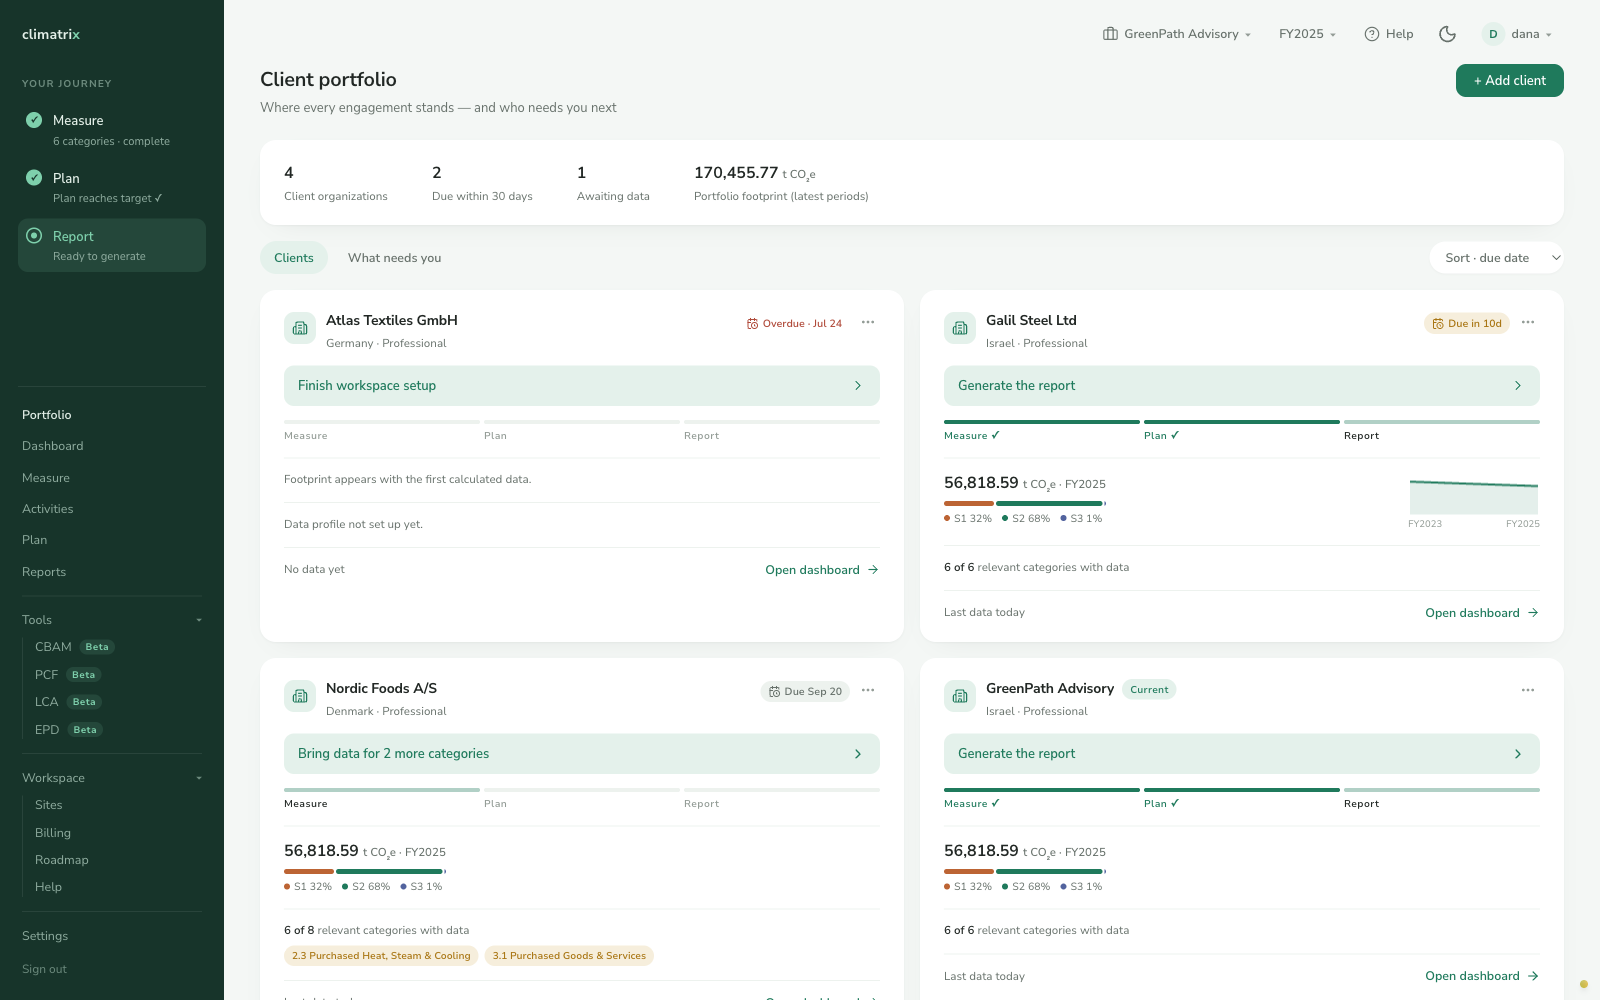Click Due in 10d badge
The image size is (1600, 1000).
(1467, 324)
